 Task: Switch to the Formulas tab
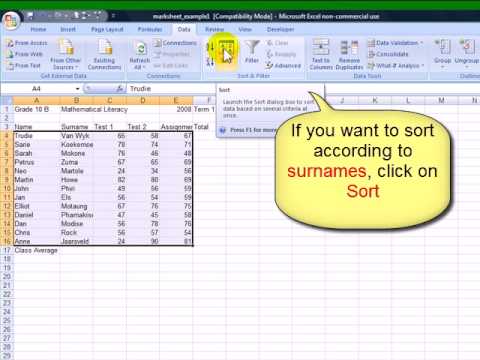coord(150,29)
